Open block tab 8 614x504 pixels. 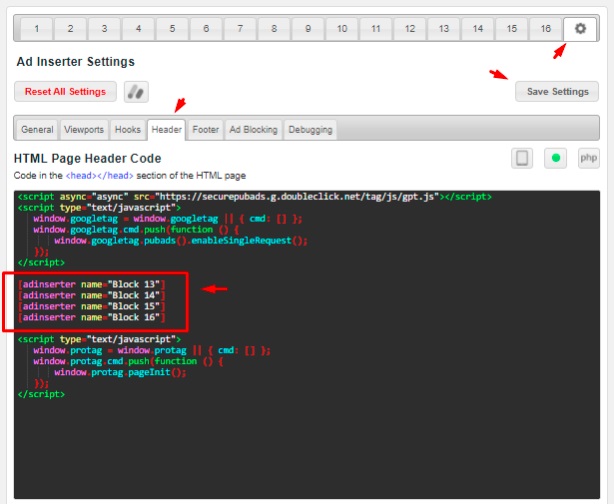tap(274, 29)
